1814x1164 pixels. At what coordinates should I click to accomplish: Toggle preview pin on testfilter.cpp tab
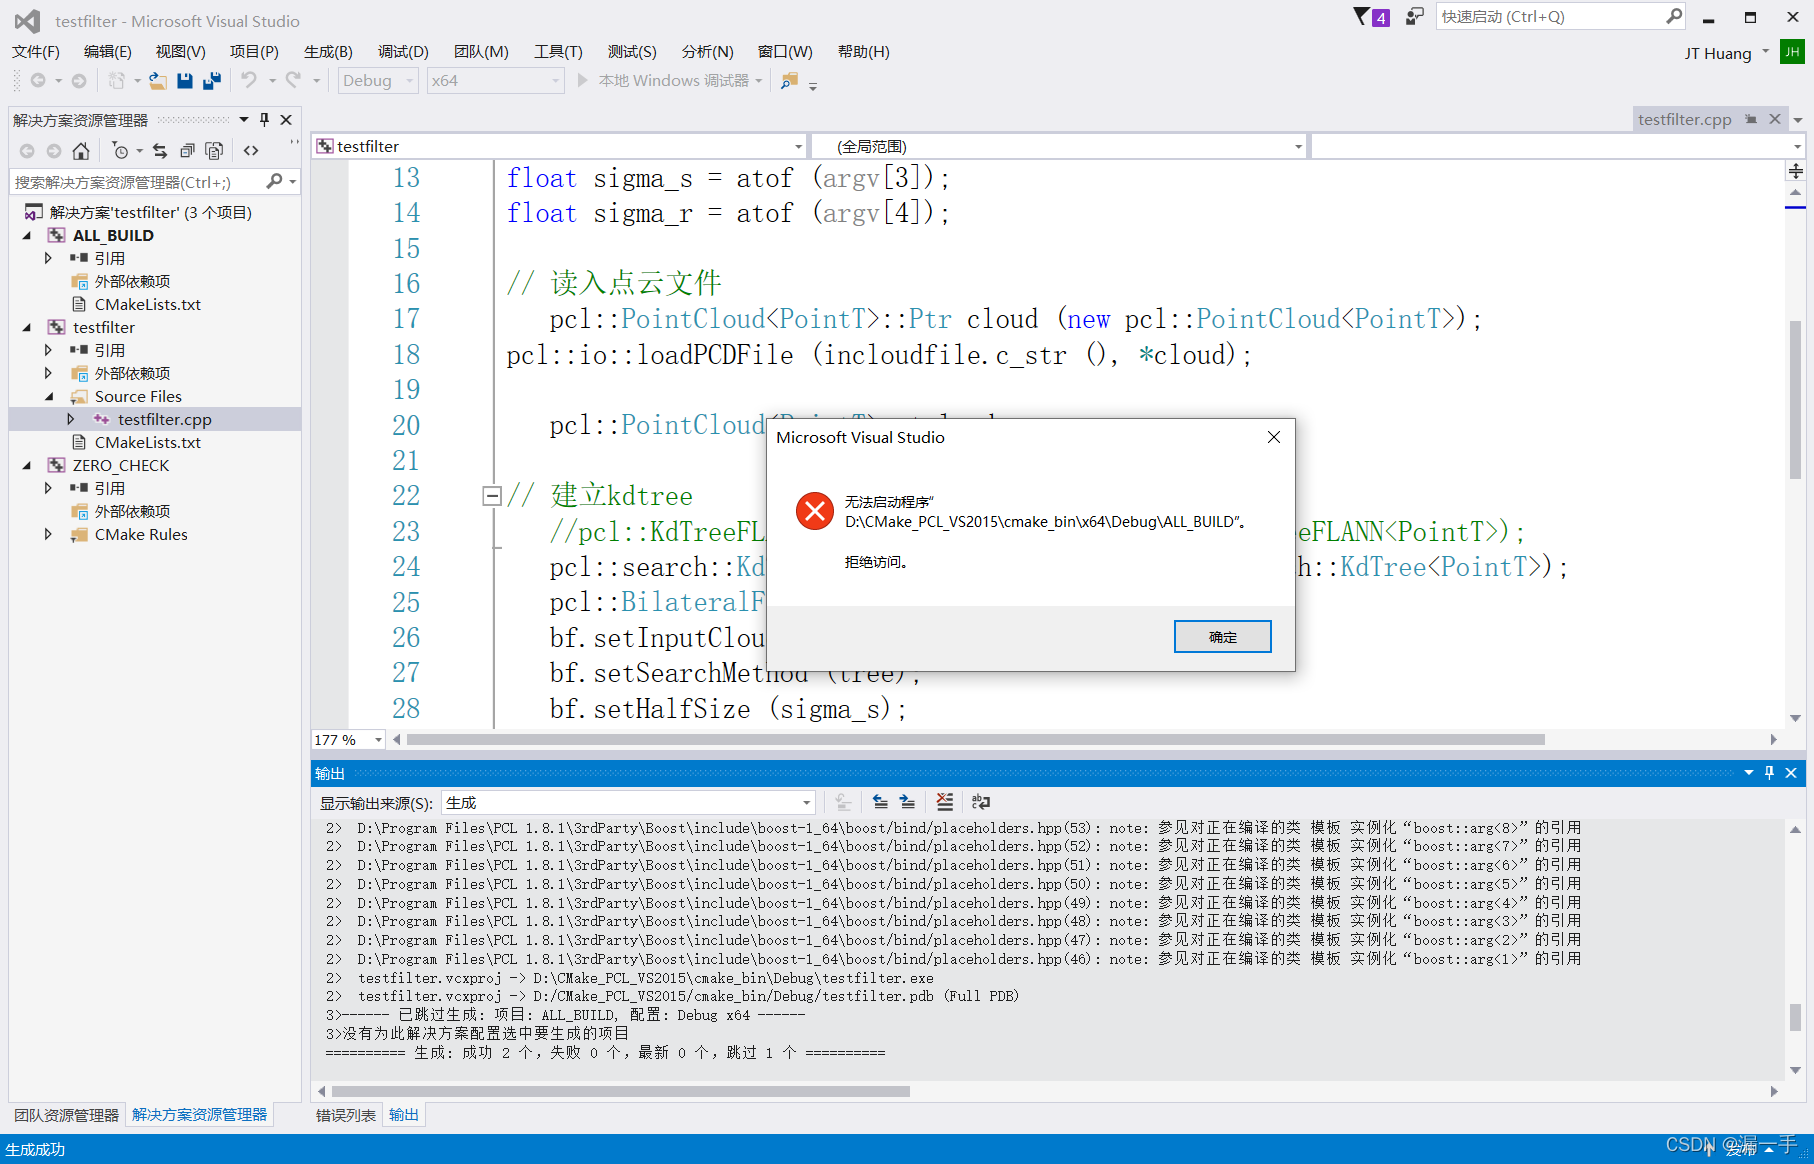pos(1751,119)
